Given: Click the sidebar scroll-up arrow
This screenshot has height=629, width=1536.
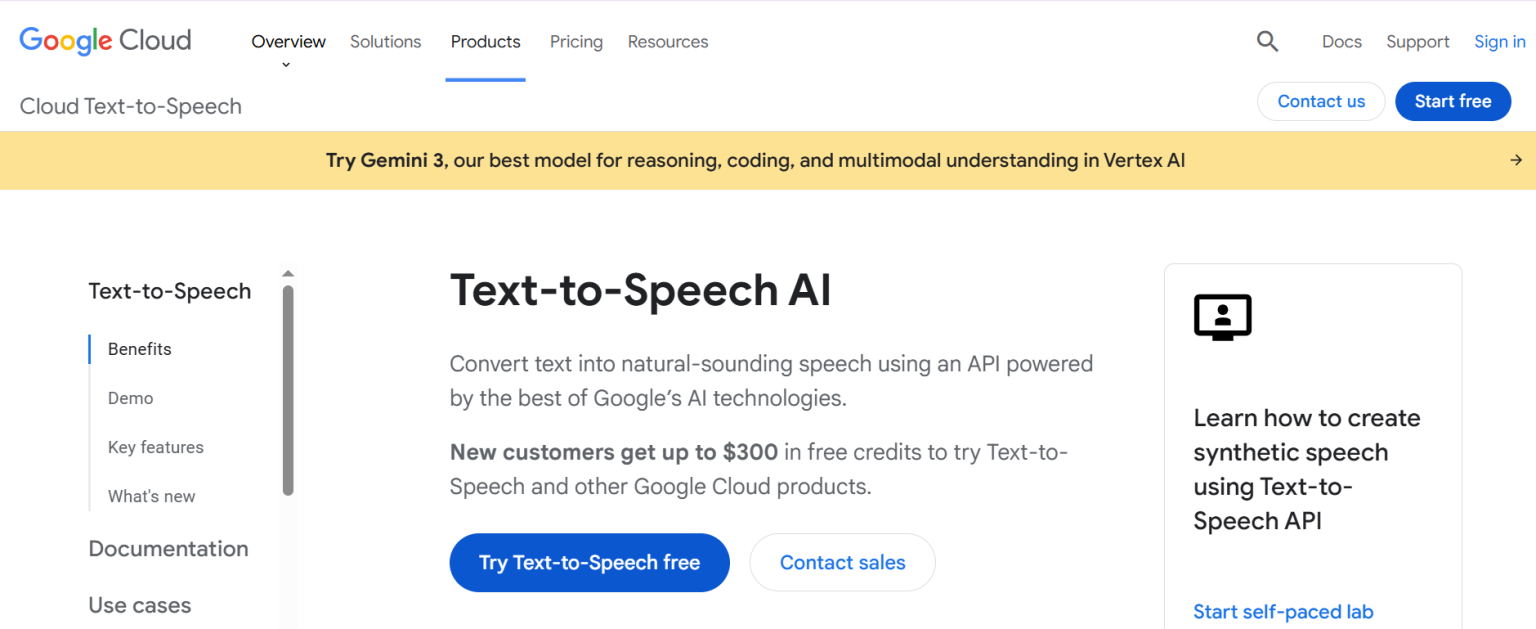Looking at the screenshot, I should 288,273.
